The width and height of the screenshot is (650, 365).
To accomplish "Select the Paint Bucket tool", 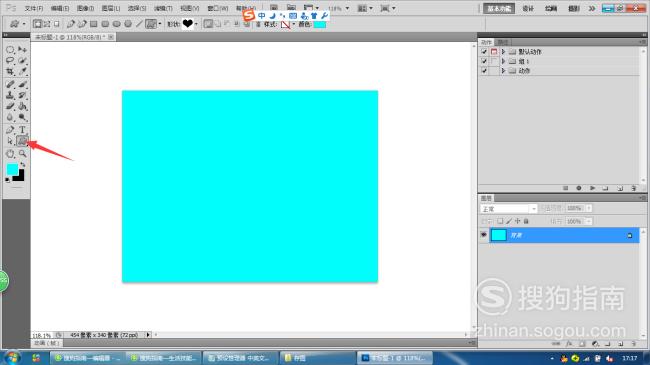I will coord(22,106).
